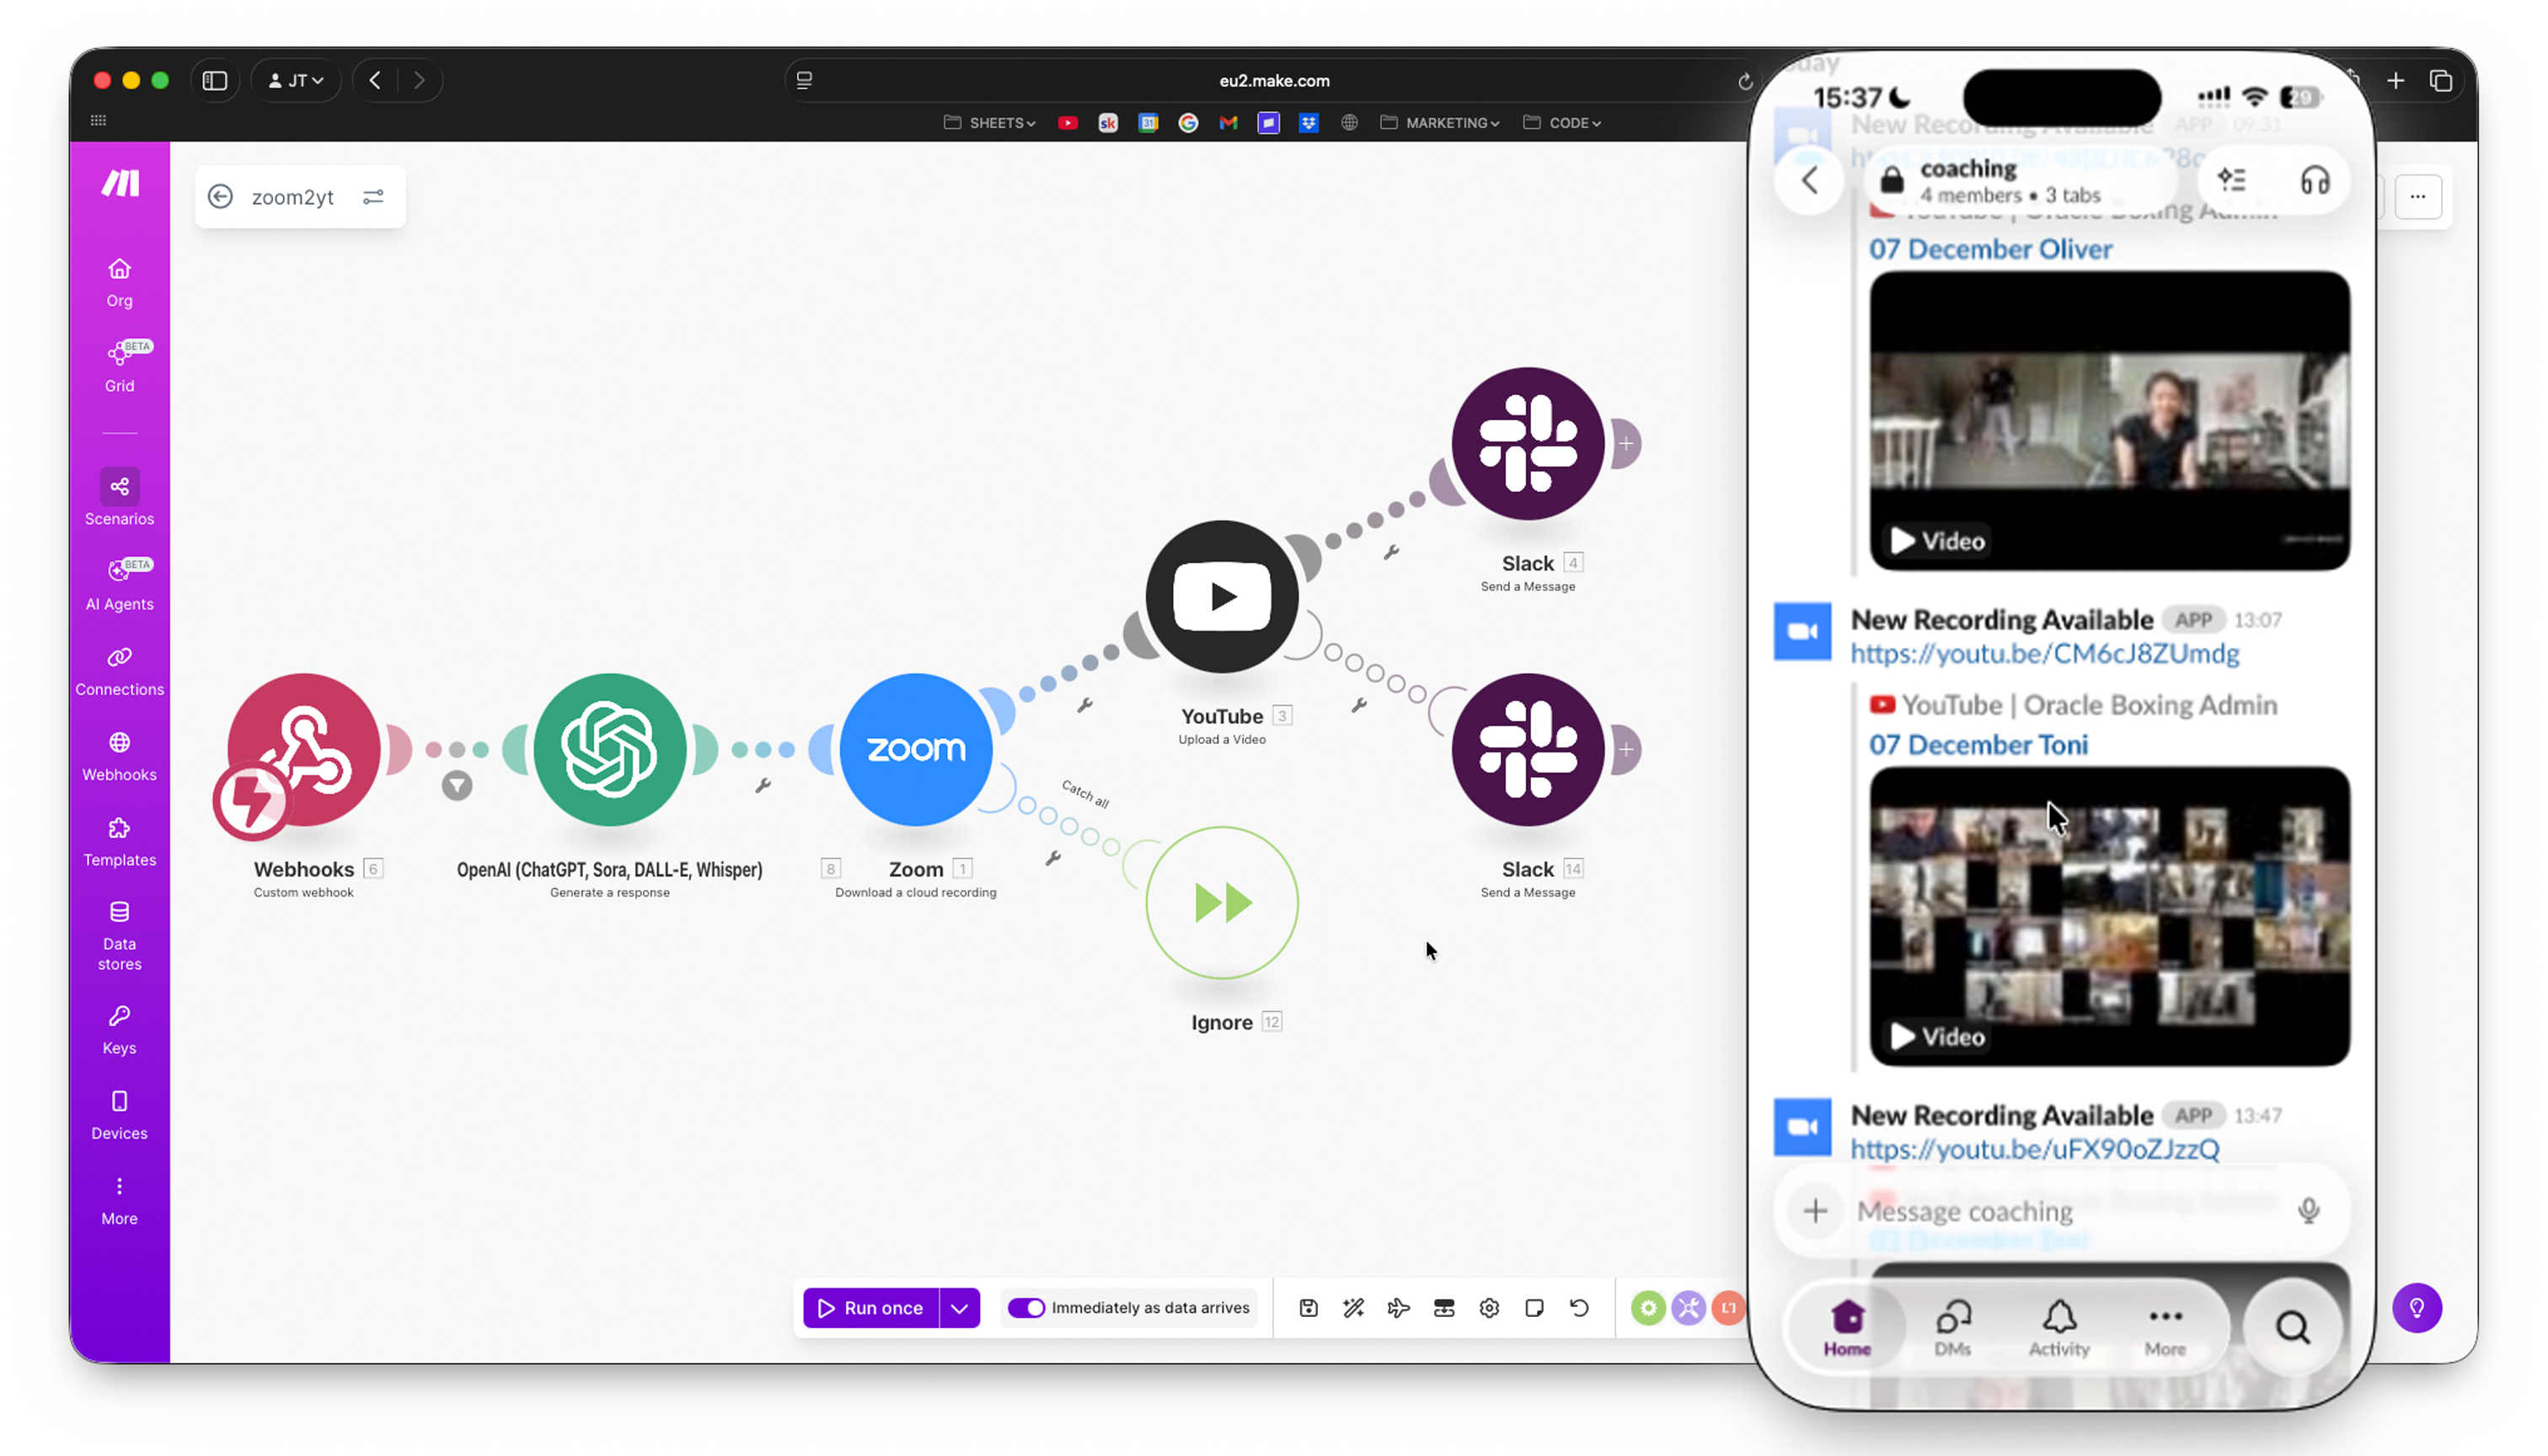Open the SHEETS bookmarks folder dropdown
Screen dimensions: 2548x1456
pyautogui.click(x=988, y=122)
